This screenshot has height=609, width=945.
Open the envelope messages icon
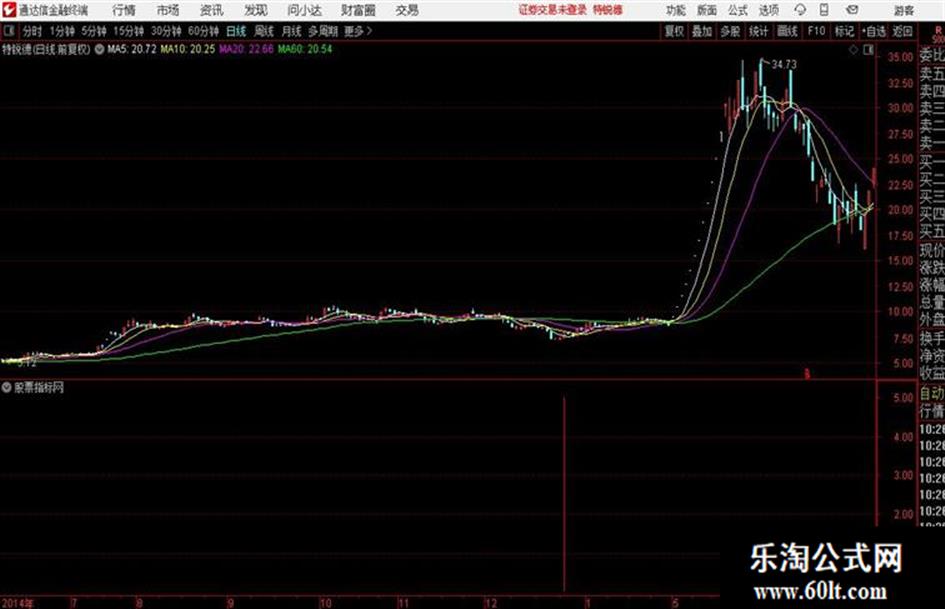pos(852,10)
